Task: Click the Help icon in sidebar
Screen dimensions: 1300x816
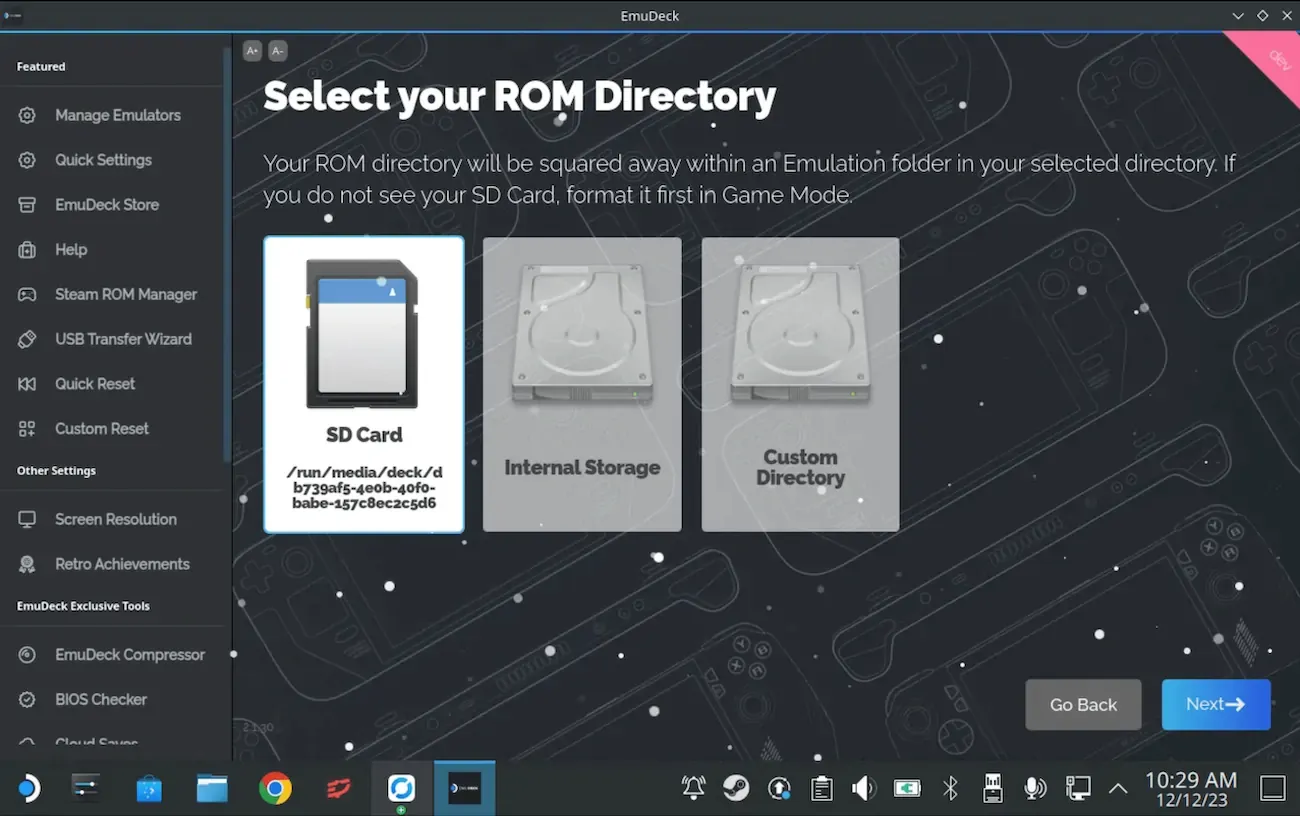Action: [27, 250]
